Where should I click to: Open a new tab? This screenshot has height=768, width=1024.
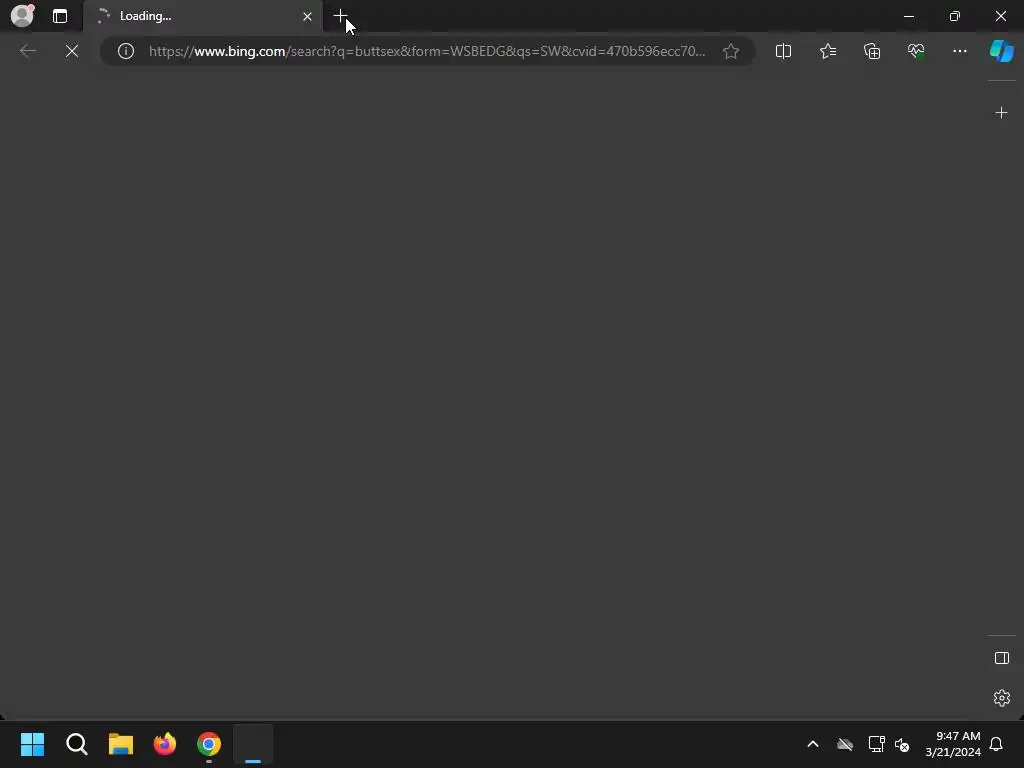tap(340, 16)
